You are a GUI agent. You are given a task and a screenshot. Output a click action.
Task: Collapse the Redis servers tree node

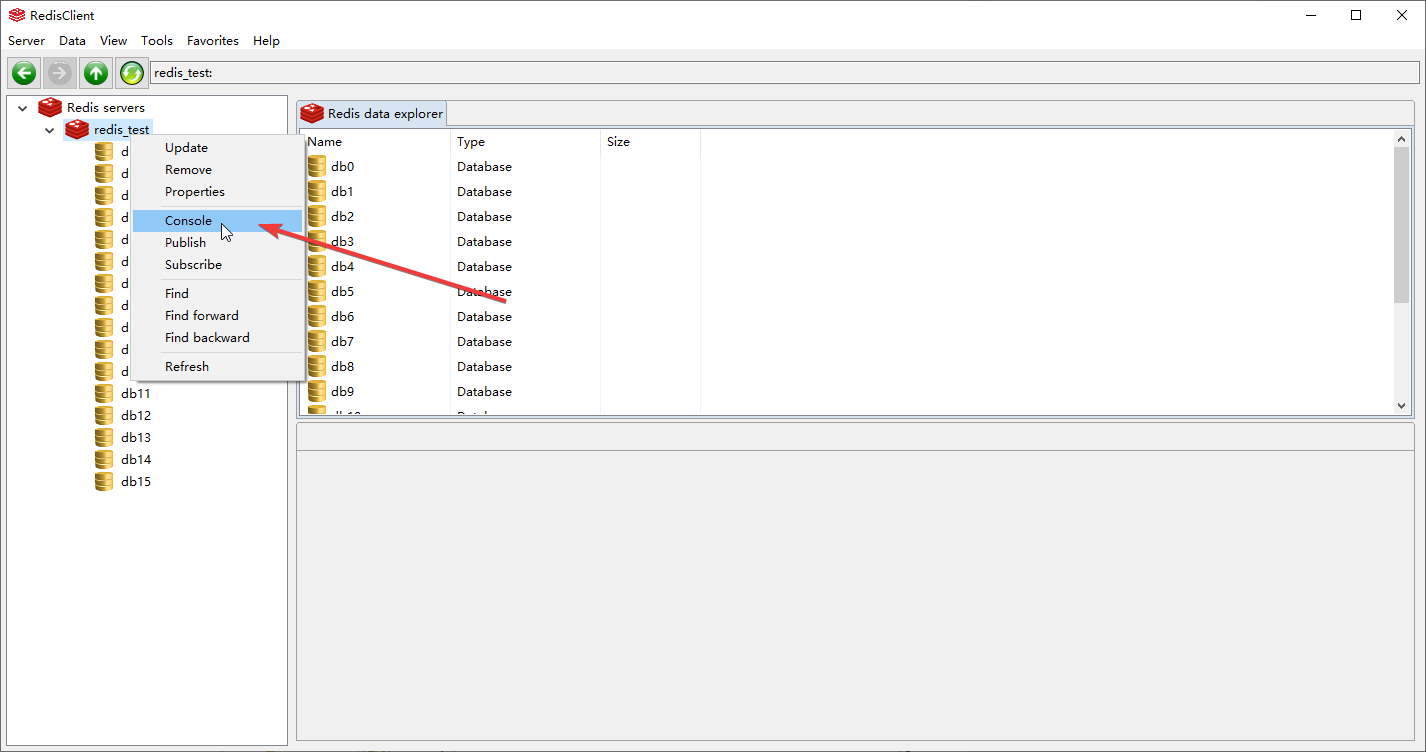[x=22, y=108]
